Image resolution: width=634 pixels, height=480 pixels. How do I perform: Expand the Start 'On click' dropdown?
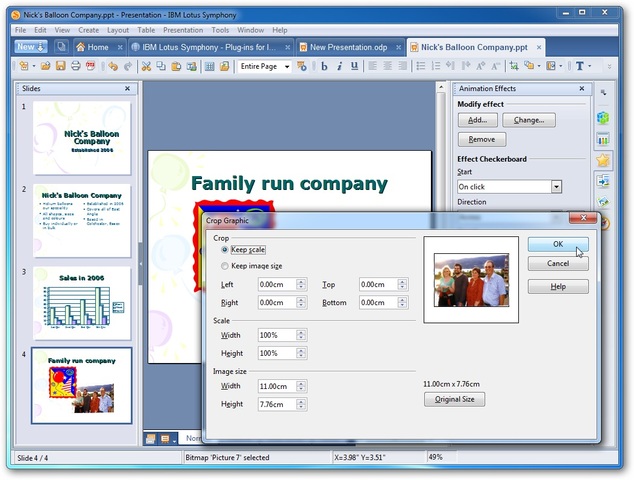click(556, 187)
